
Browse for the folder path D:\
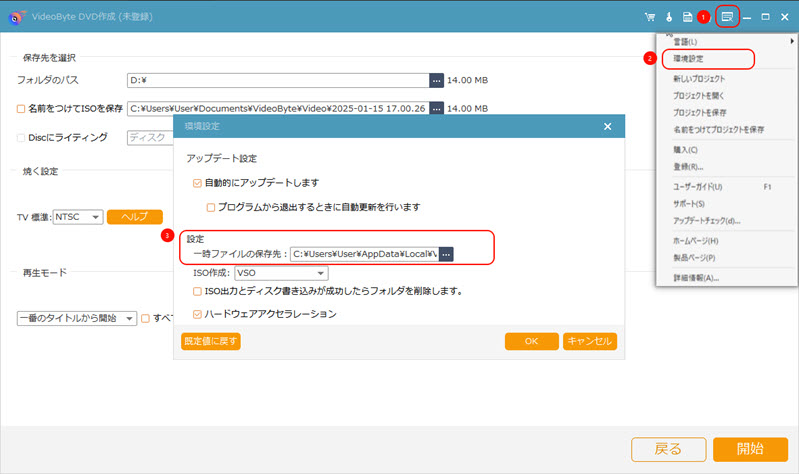coord(436,80)
